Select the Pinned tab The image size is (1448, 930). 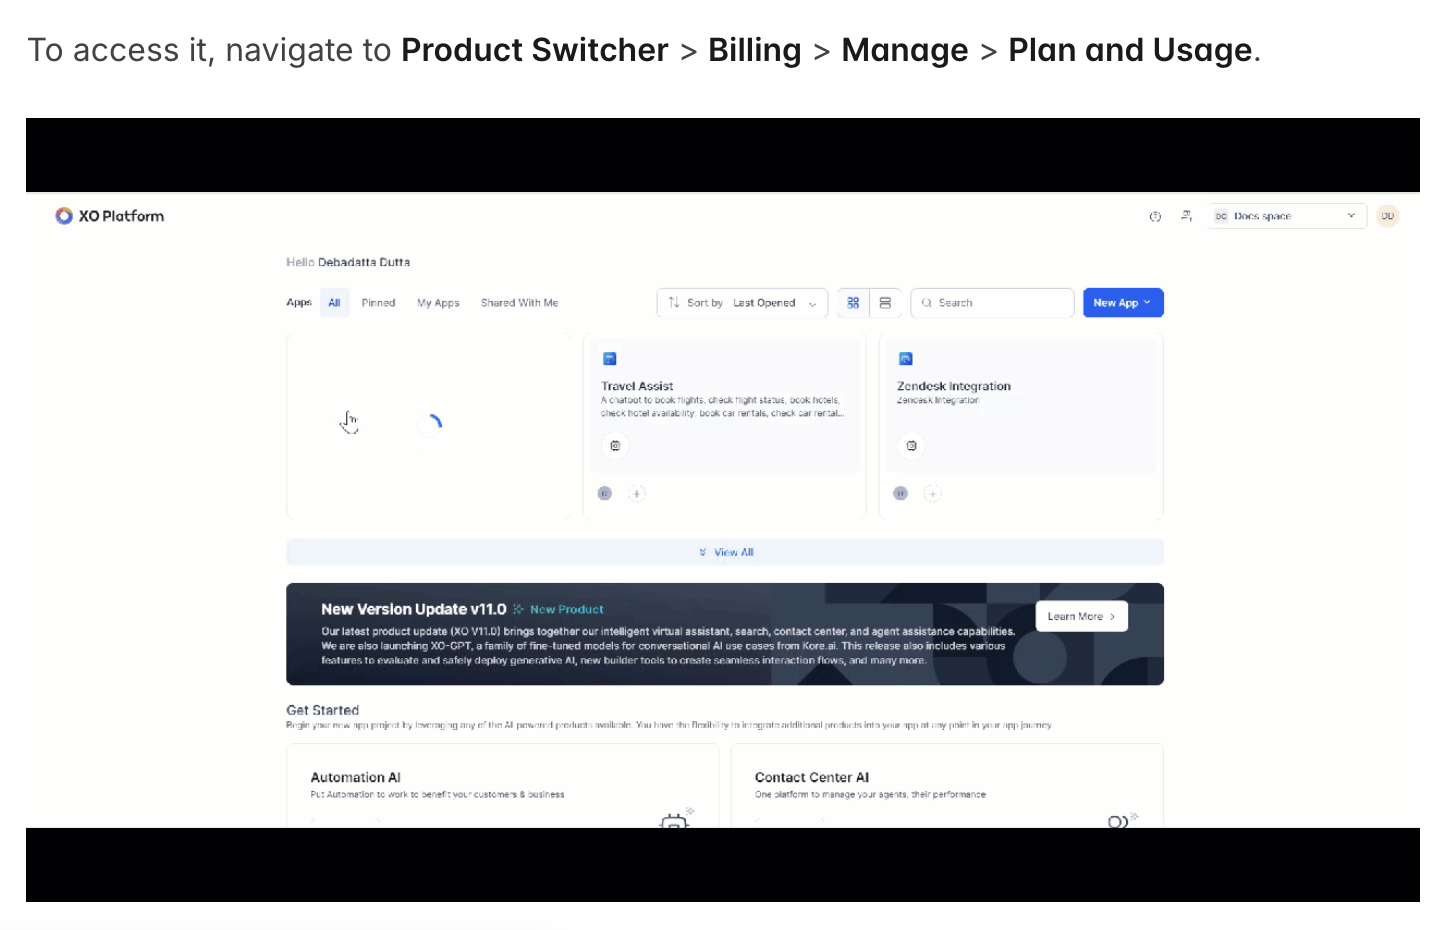(378, 303)
